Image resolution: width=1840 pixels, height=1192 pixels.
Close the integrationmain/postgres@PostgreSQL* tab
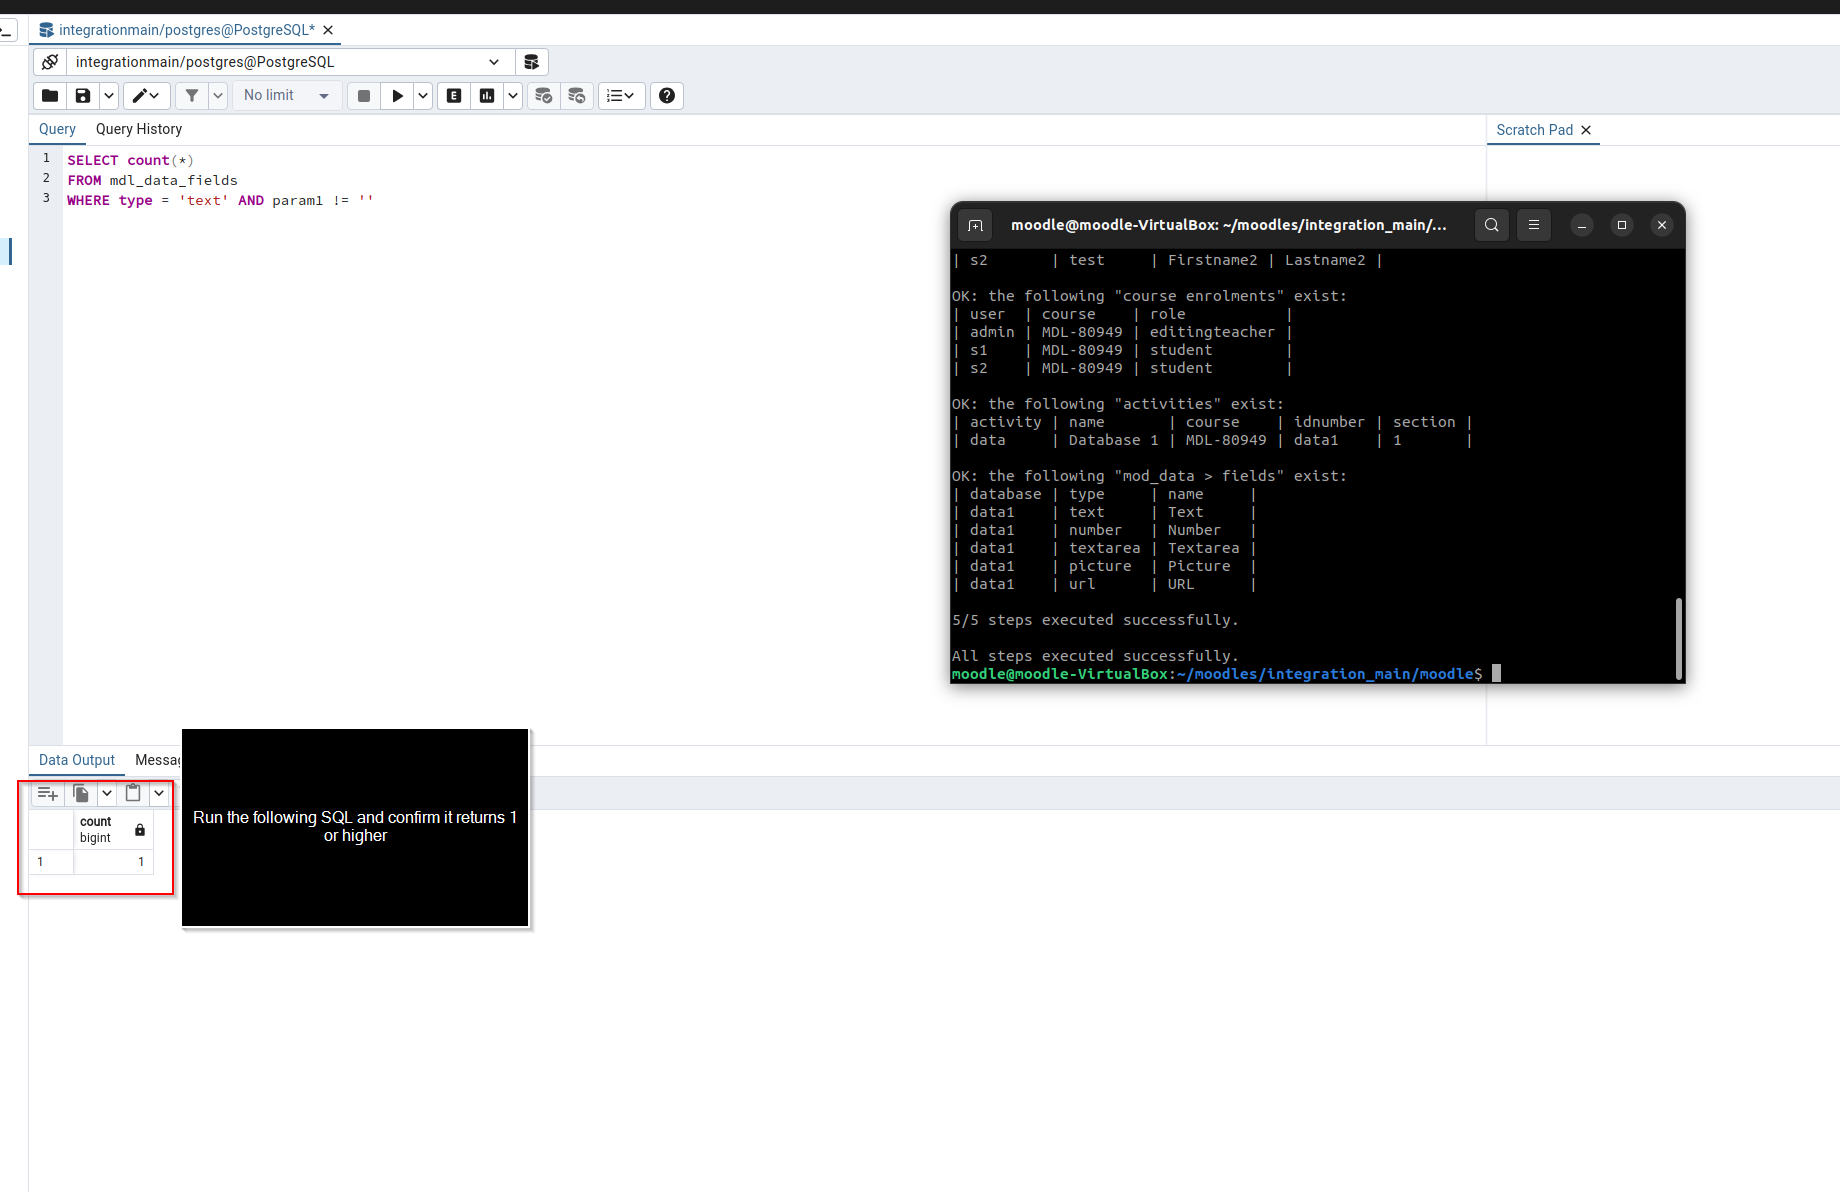[x=328, y=30]
